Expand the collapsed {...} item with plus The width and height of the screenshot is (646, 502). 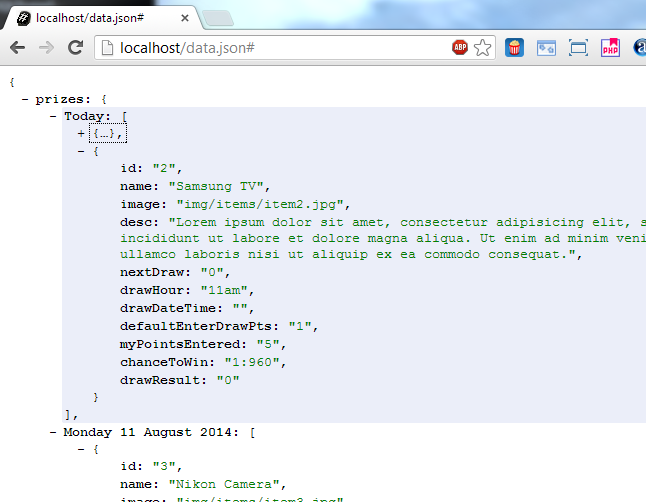[81, 134]
